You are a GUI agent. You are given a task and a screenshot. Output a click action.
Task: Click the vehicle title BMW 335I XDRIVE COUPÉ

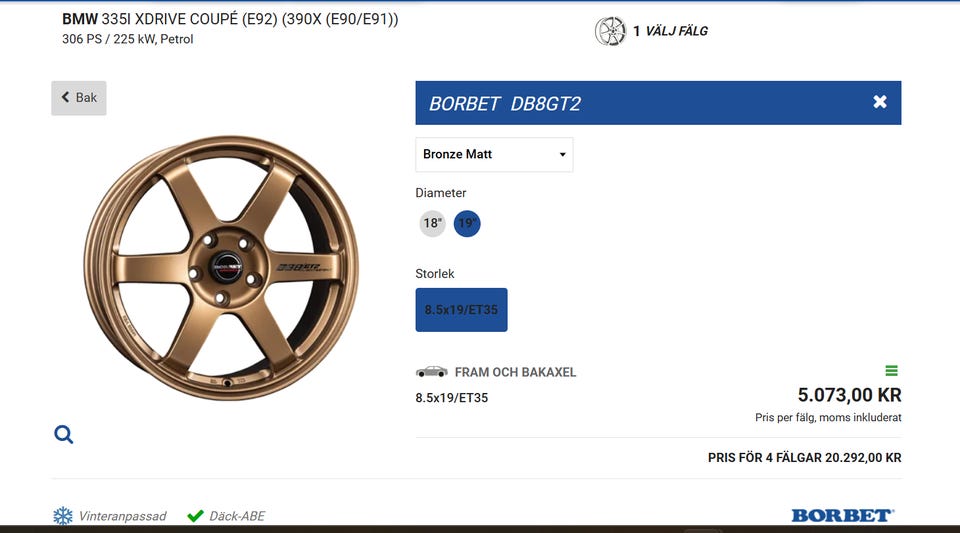point(230,19)
